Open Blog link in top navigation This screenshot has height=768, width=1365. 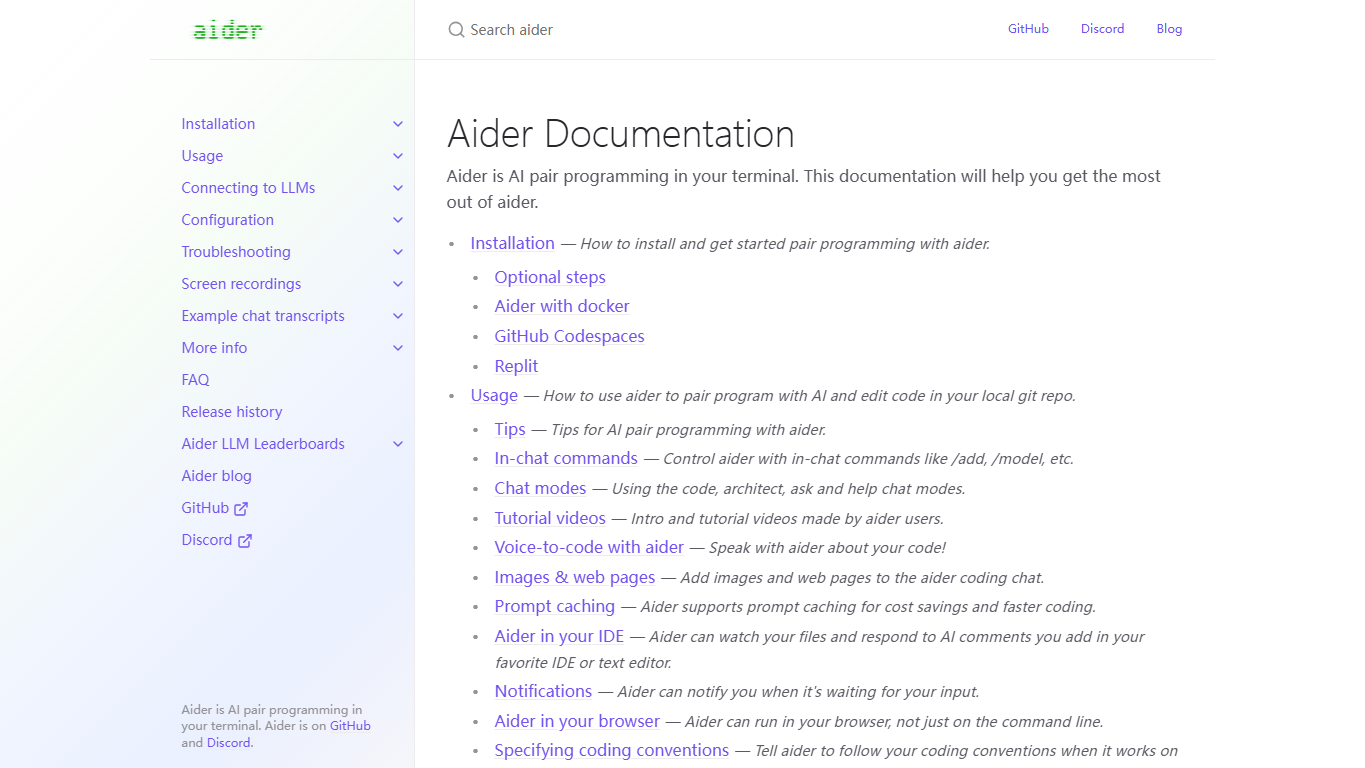(x=1169, y=29)
